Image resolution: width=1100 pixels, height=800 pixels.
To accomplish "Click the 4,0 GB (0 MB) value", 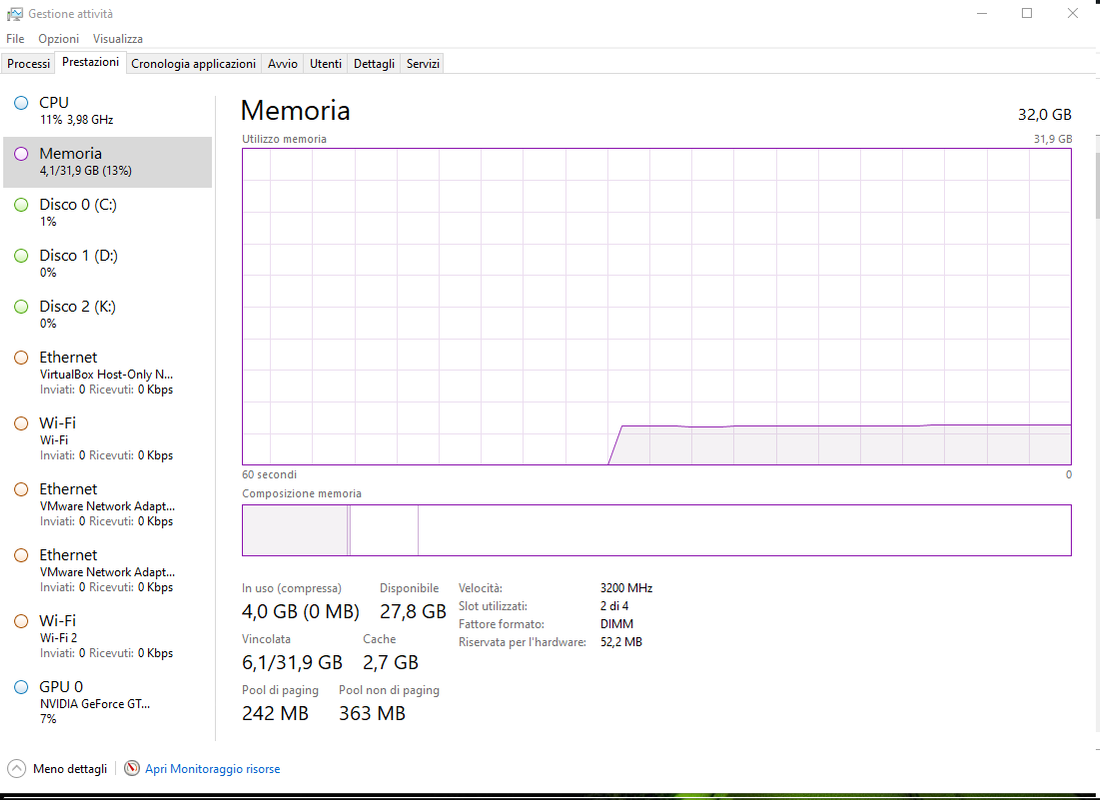I will tap(300, 611).
